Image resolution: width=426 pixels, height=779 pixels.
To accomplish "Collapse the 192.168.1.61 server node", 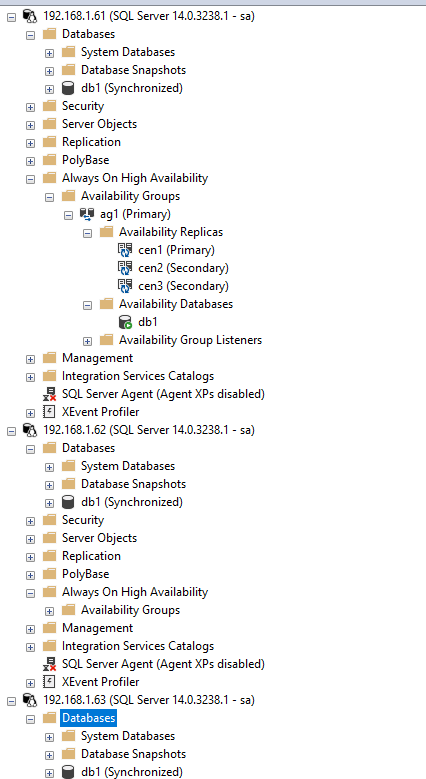I will [x=11, y=17].
